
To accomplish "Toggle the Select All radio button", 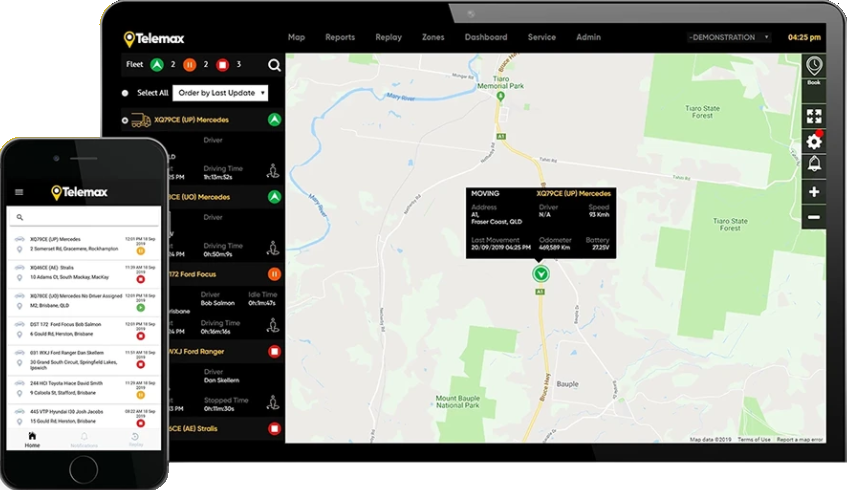I will coord(125,93).
